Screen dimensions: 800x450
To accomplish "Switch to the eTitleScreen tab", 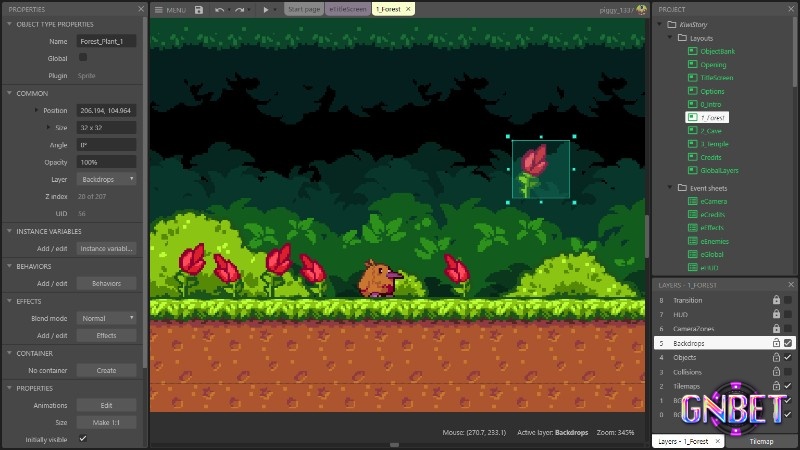I will (347, 9).
